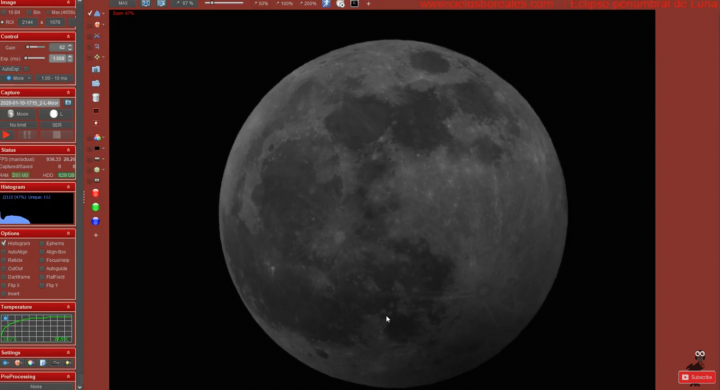Collapse the Histogram panel
This screenshot has height=390, width=720.
click(68, 187)
